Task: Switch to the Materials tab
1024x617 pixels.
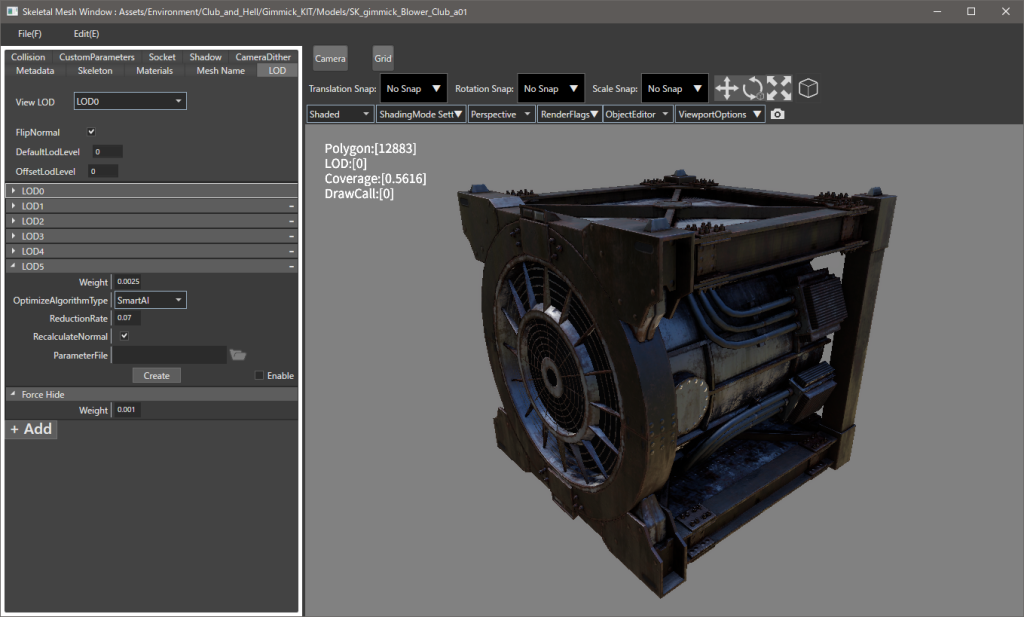Action: [x=154, y=71]
